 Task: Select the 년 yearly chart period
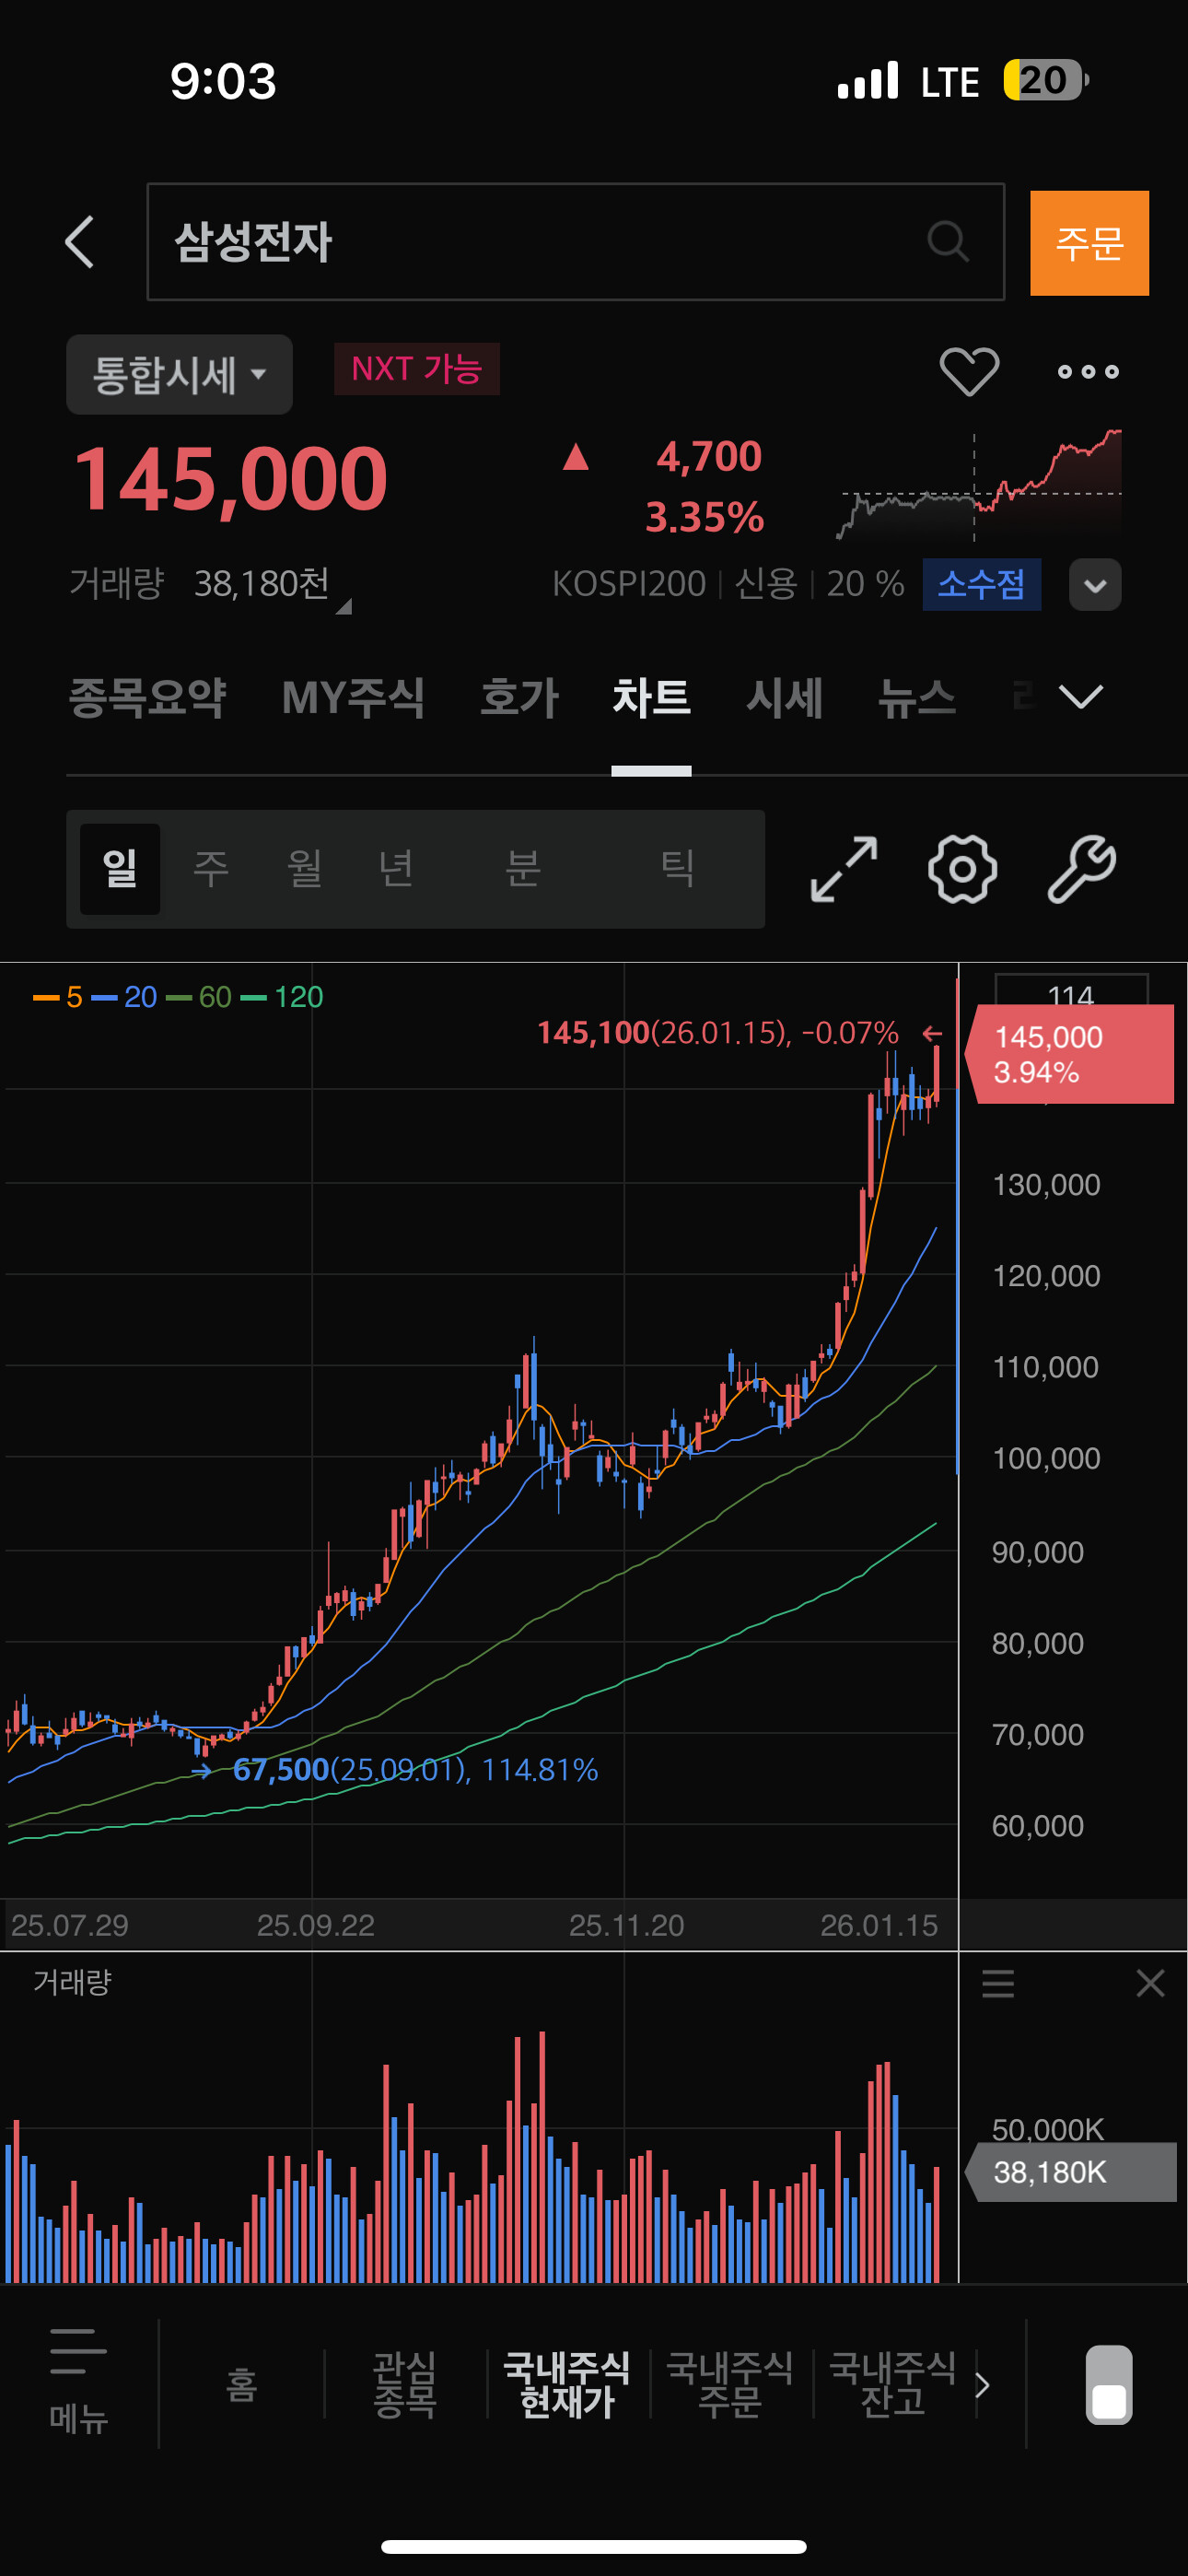pyautogui.click(x=396, y=868)
